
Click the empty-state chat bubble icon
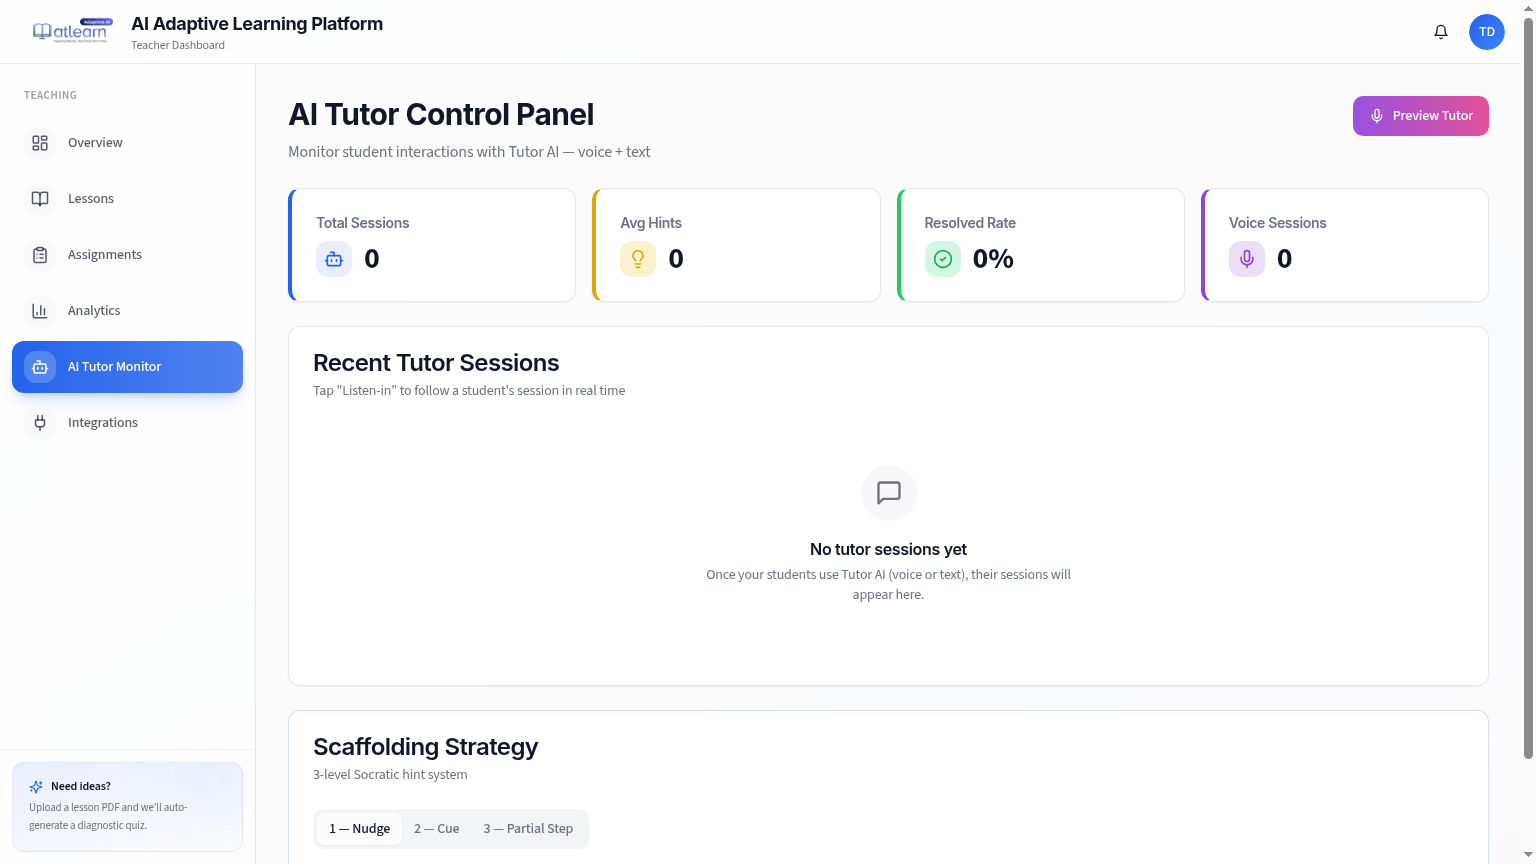tap(889, 493)
